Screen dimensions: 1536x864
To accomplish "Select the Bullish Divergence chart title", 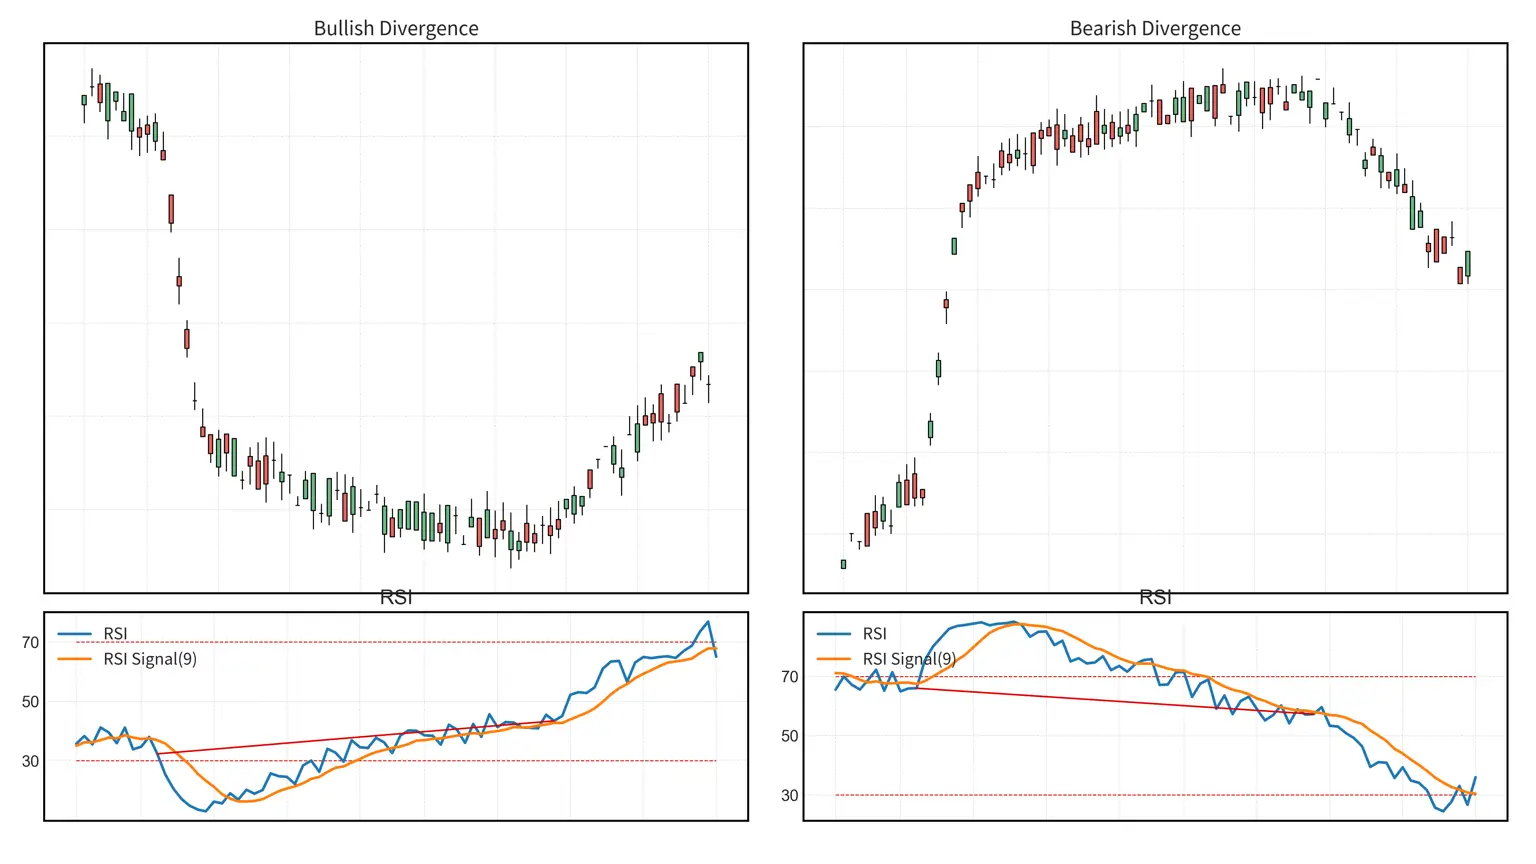I will click(396, 28).
